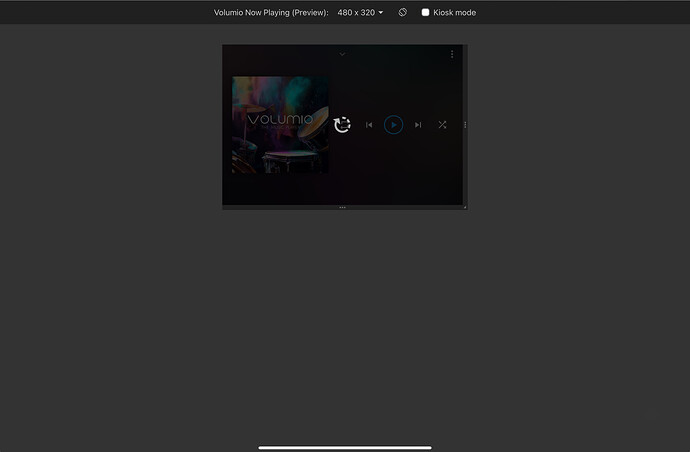Skip to the previous track
Screen dimensions: 690x452
[x=369, y=125]
